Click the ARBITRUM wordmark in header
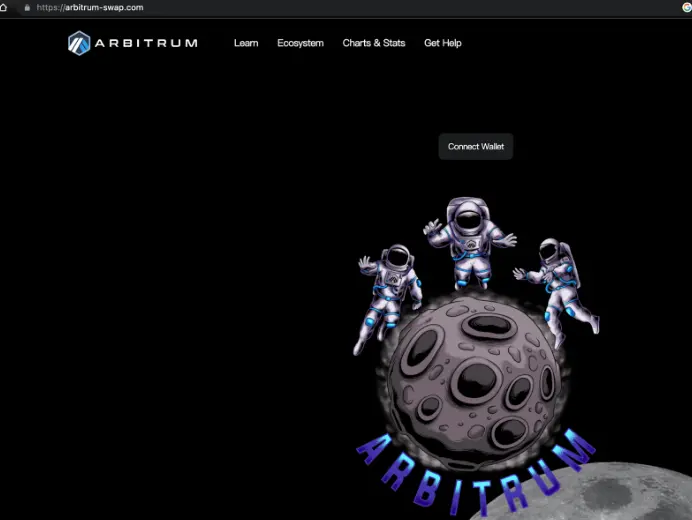 click(x=146, y=43)
